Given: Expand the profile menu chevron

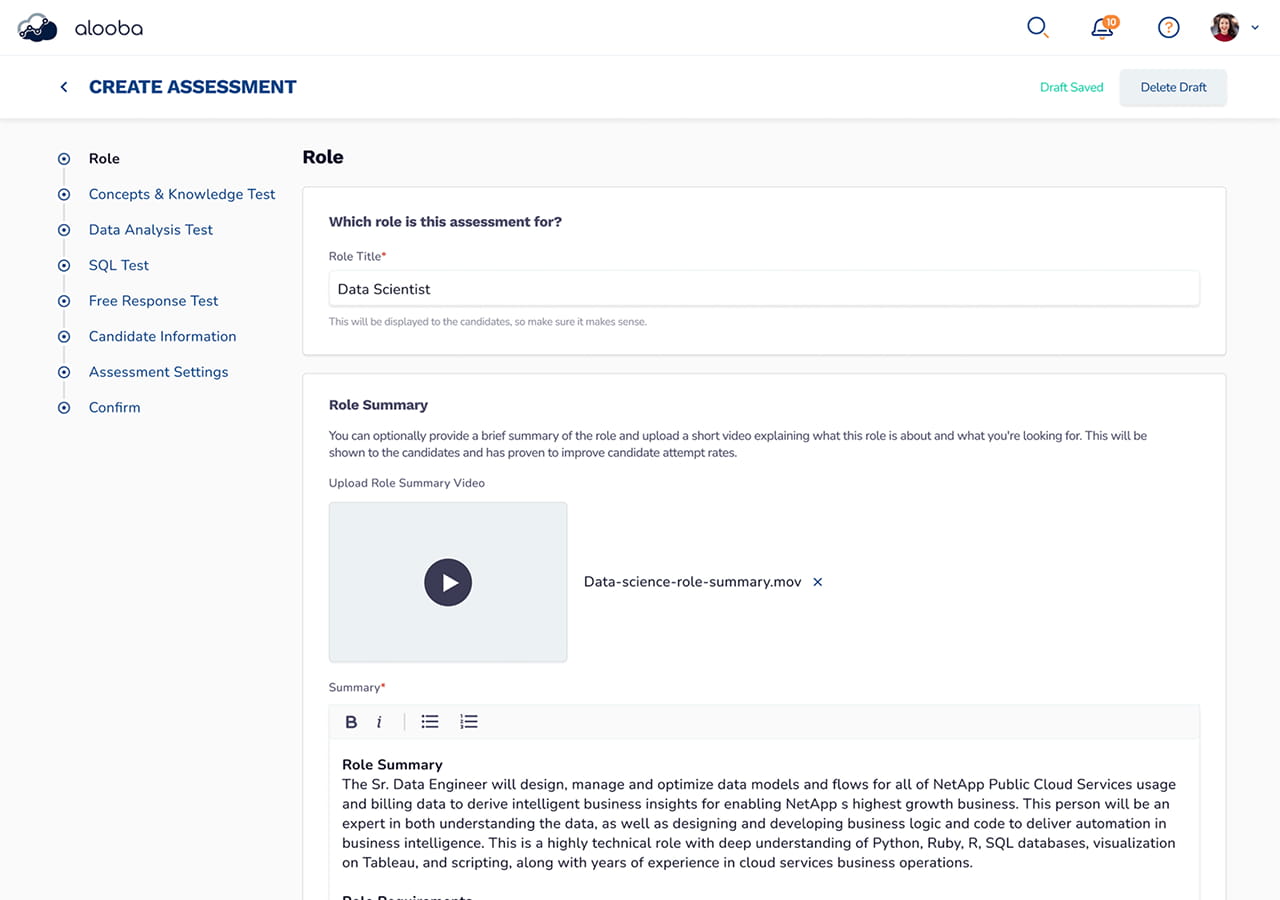Looking at the screenshot, I should pos(1255,28).
